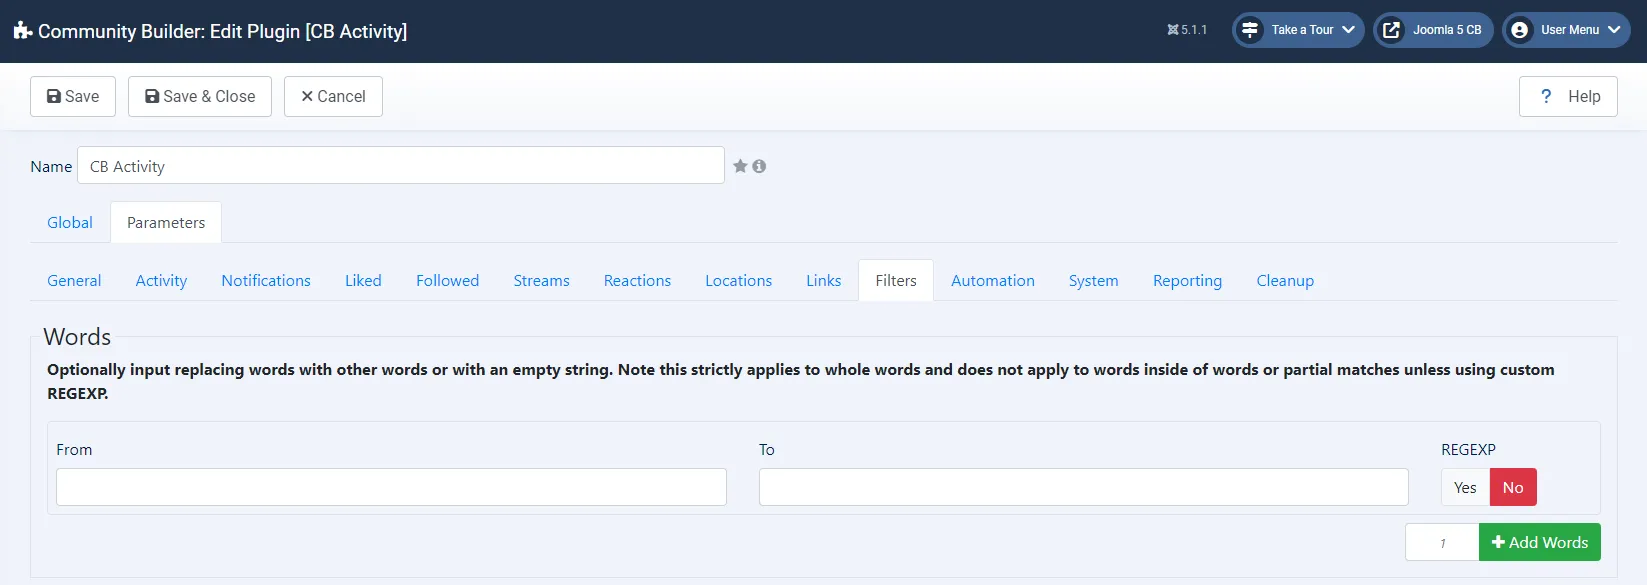This screenshot has width=1647, height=585.
Task: Open the Liked sub-tab
Action: pyautogui.click(x=363, y=280)
